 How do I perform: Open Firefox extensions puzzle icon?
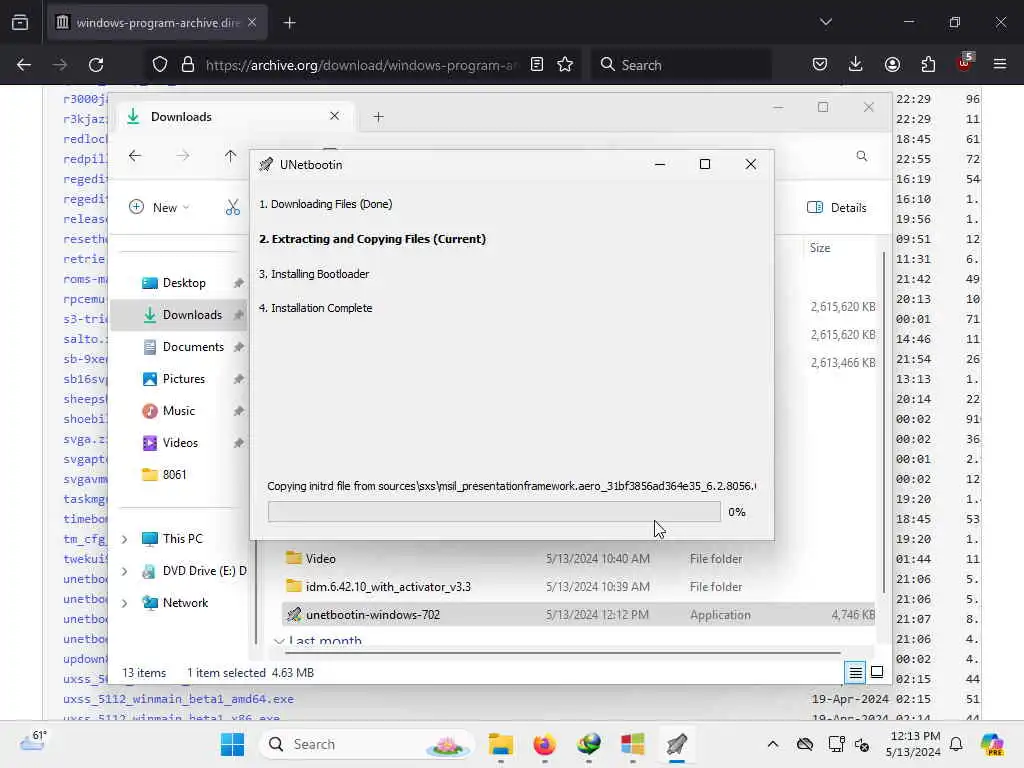(x=928, y=65)
